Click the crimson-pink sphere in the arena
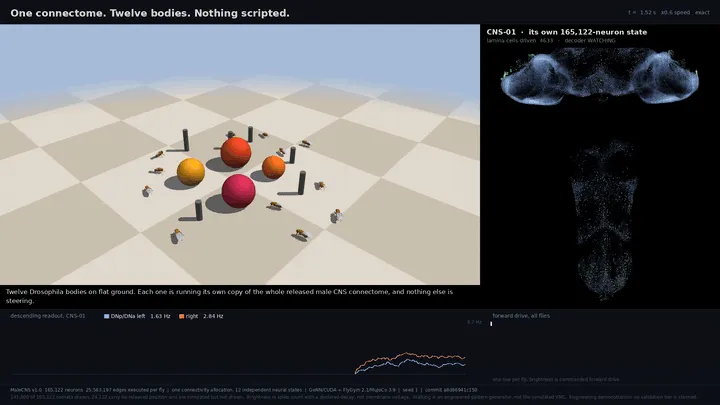 [x=239, y=191]
